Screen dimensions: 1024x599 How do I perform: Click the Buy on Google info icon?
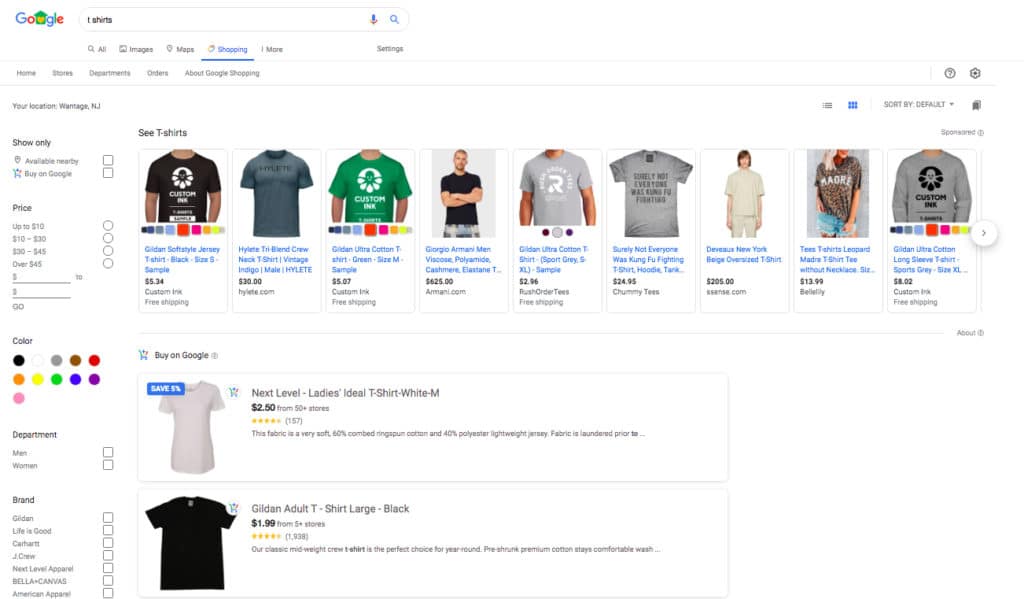click(214, 355)
